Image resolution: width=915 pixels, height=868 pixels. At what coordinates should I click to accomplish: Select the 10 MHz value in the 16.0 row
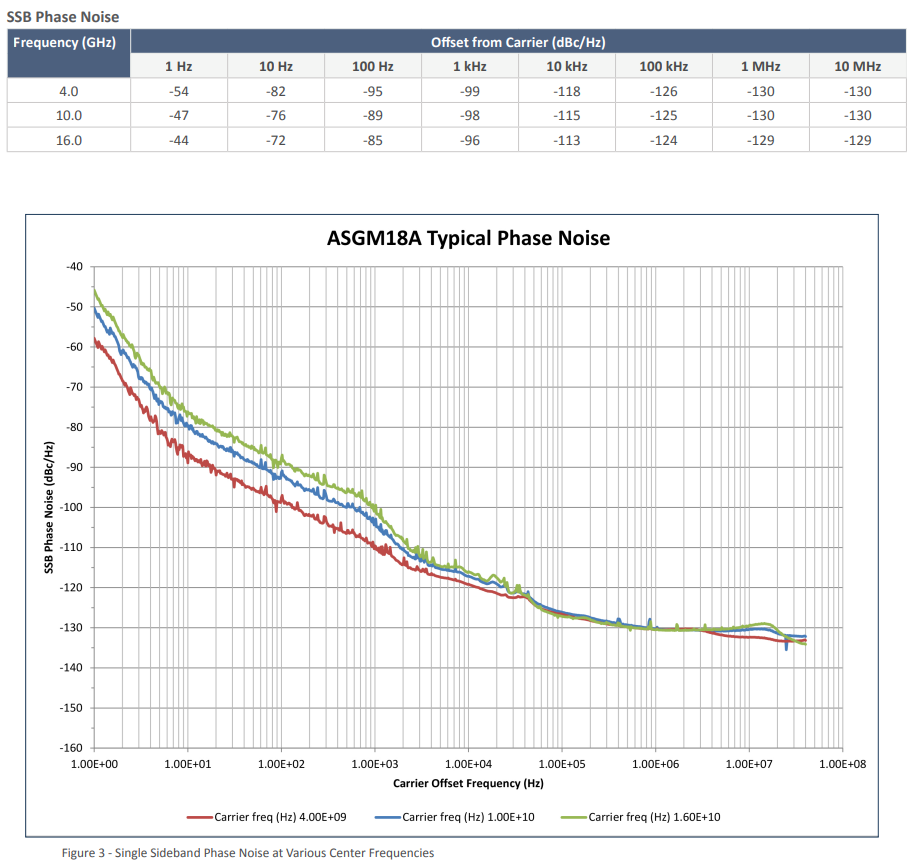858,141
